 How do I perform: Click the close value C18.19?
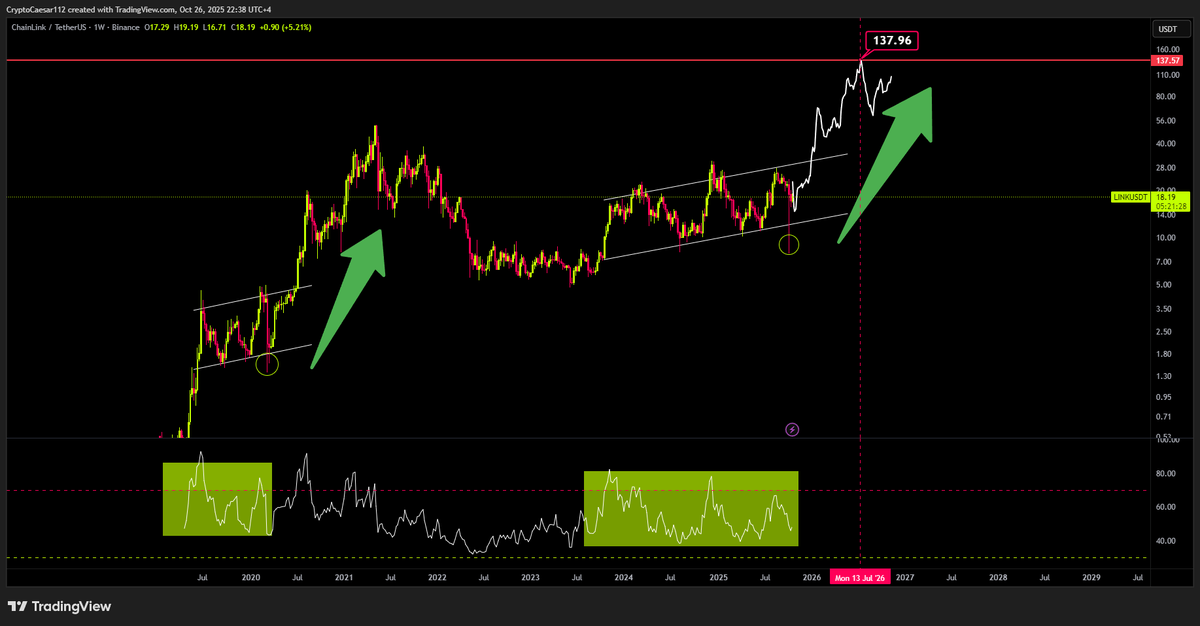[242, 26]
